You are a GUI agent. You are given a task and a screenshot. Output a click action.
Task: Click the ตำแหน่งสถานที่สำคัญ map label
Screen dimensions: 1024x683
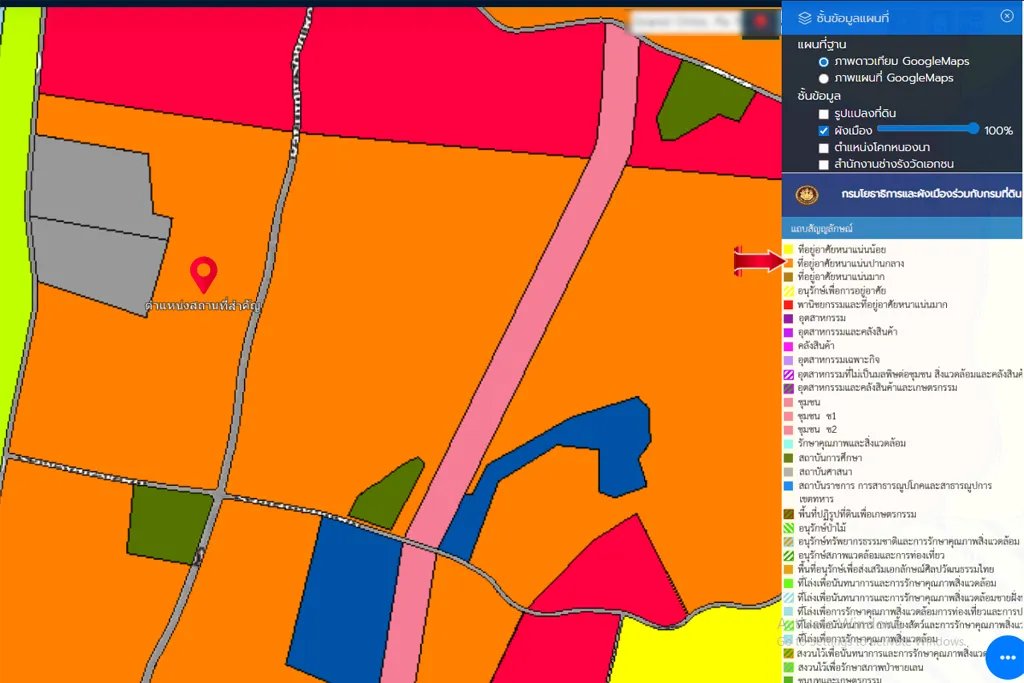[x=202, y=305]
